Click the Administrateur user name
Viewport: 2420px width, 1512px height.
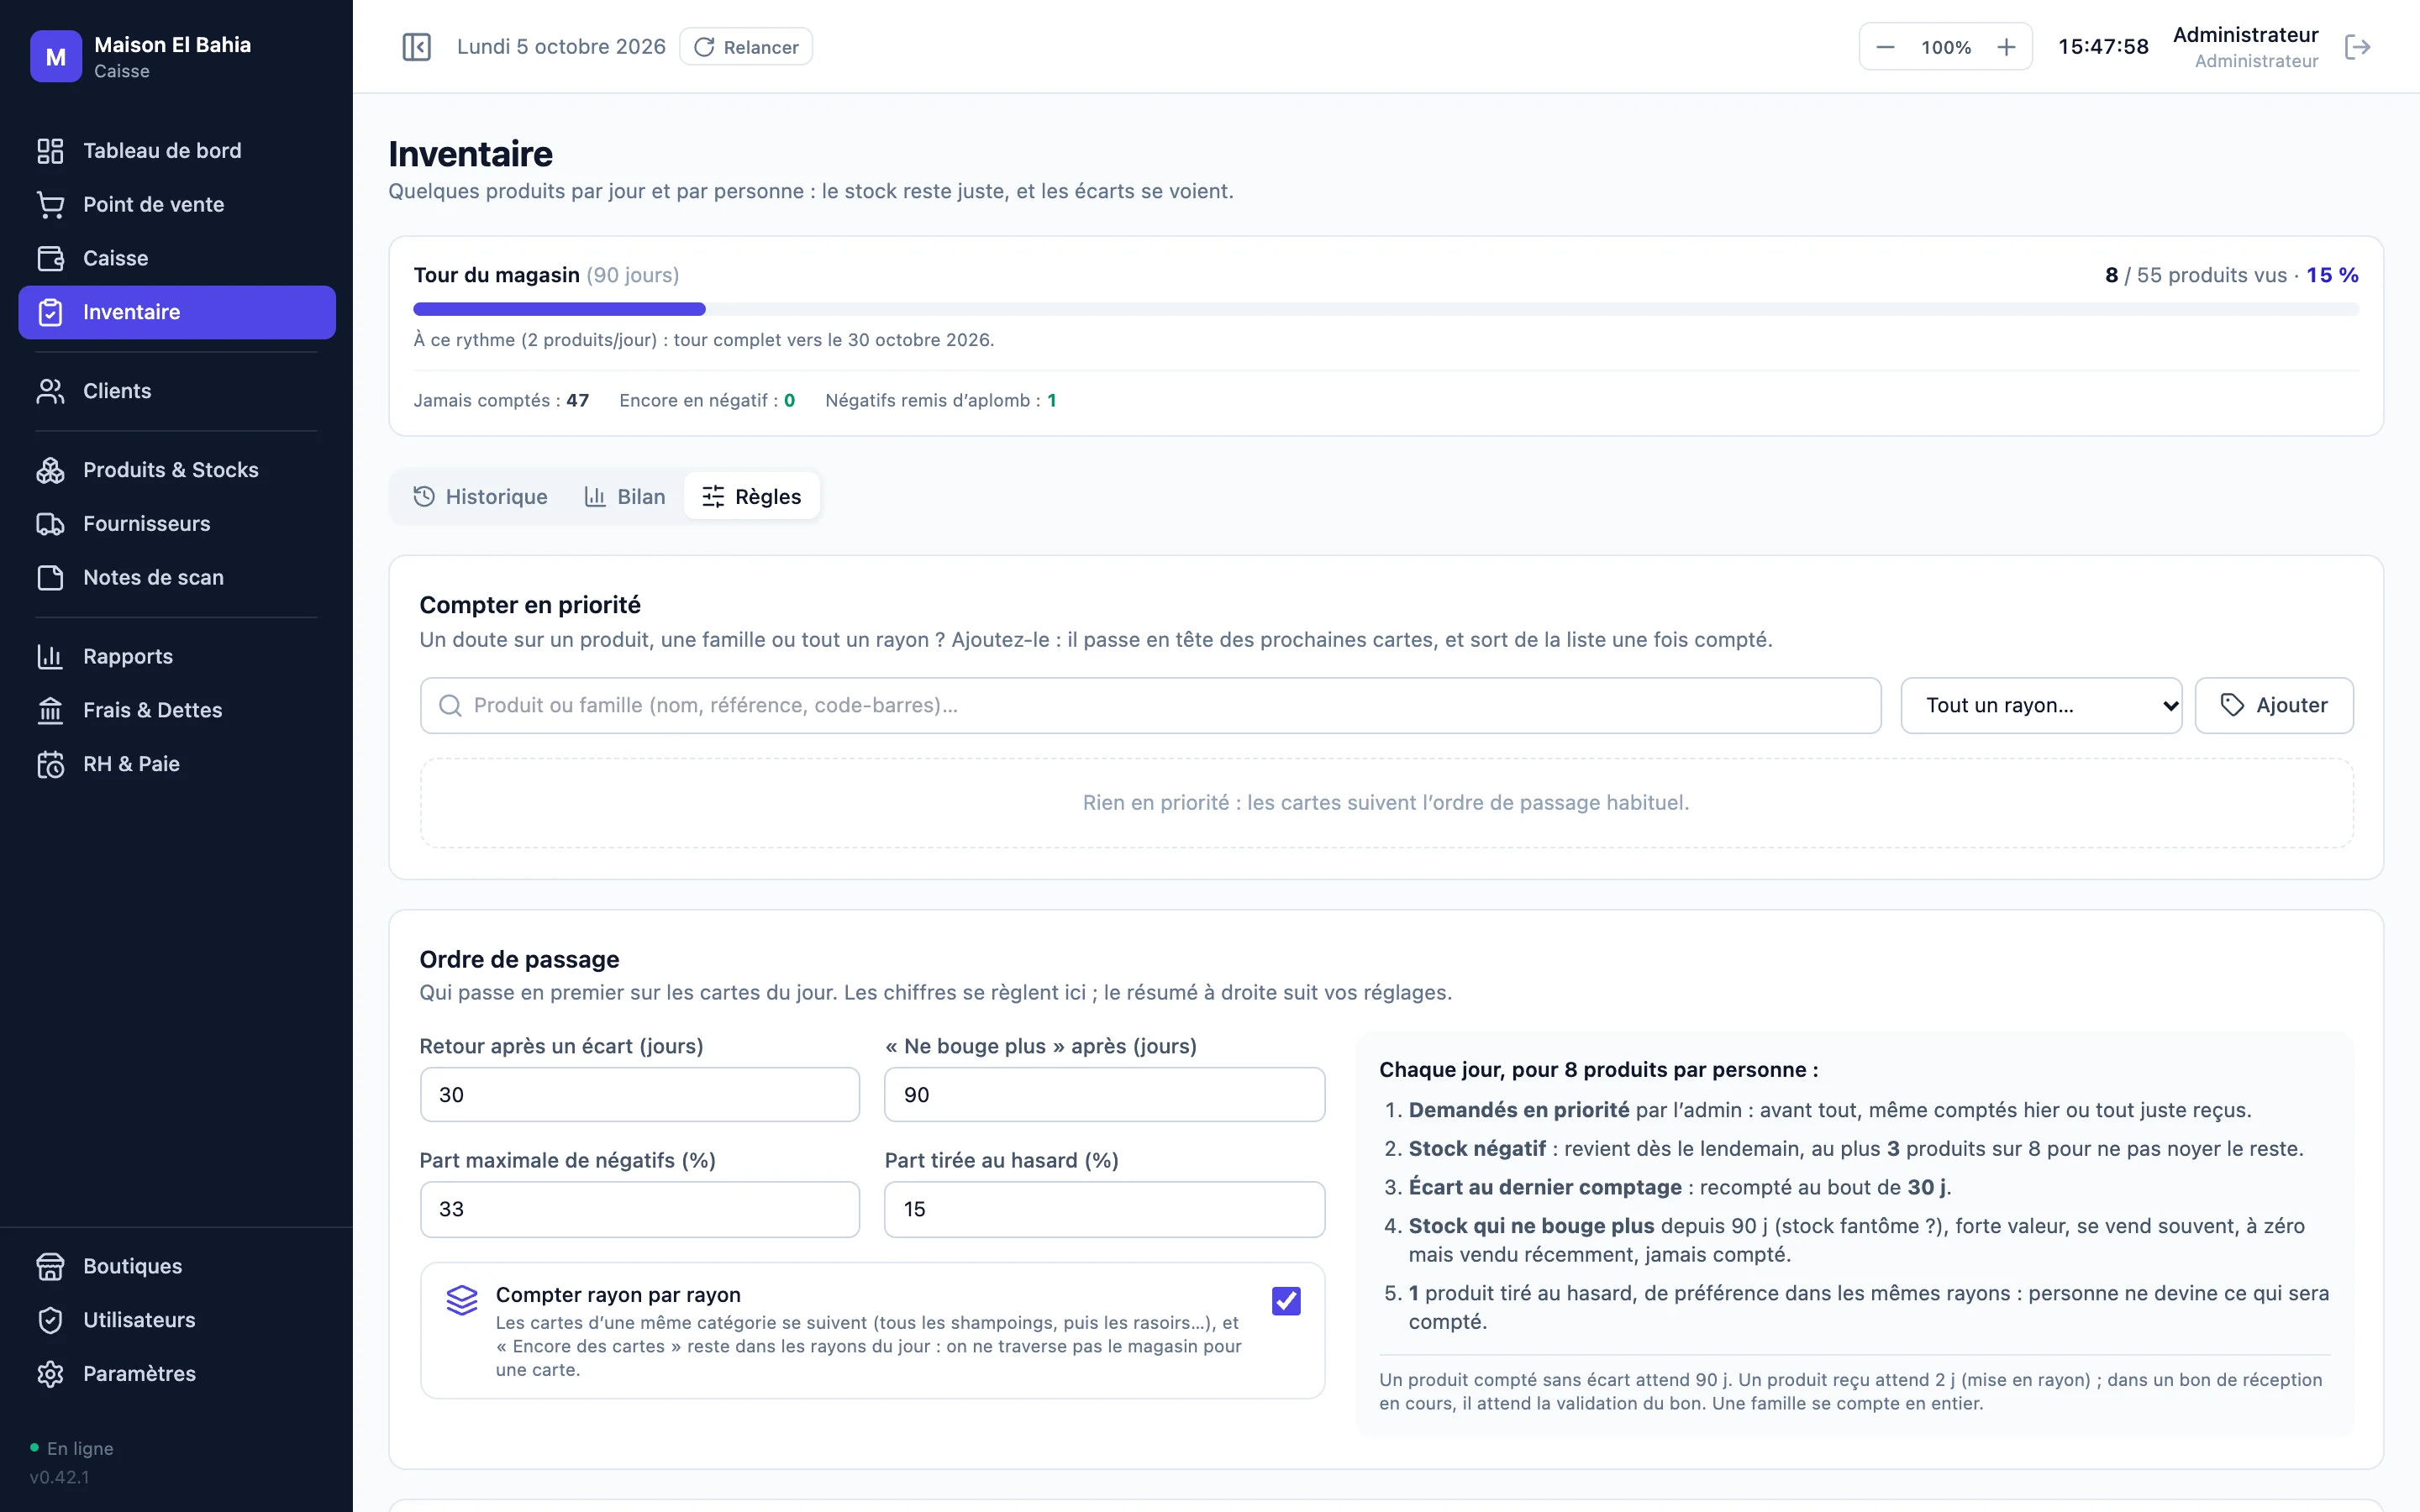(2245, 35)
